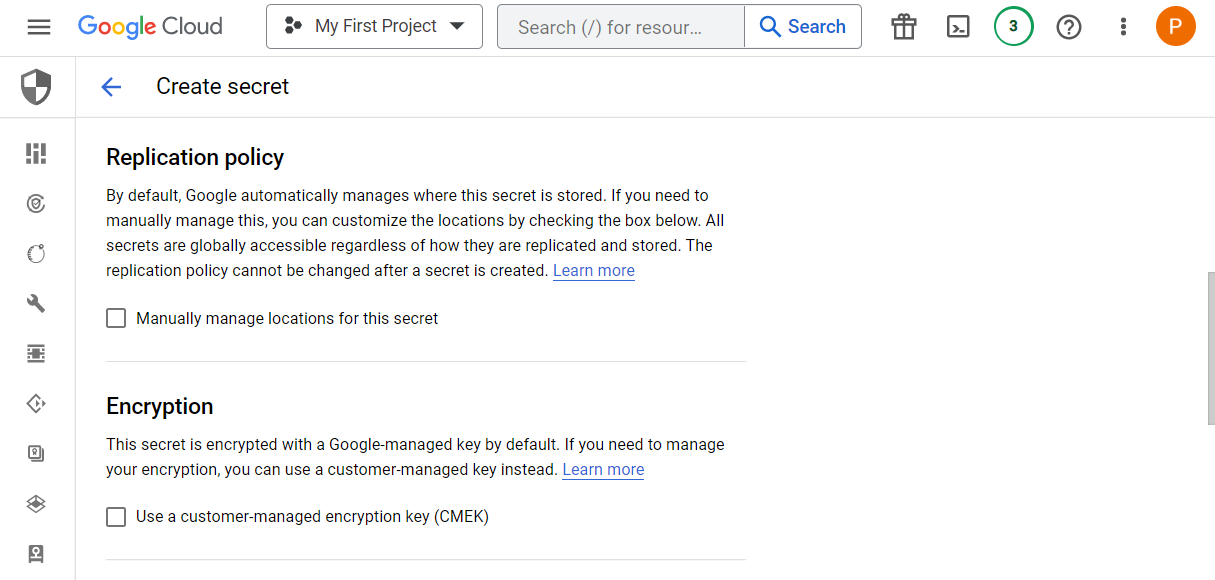Activate Cloud Shell terminal icon

(x=958, y=27)
